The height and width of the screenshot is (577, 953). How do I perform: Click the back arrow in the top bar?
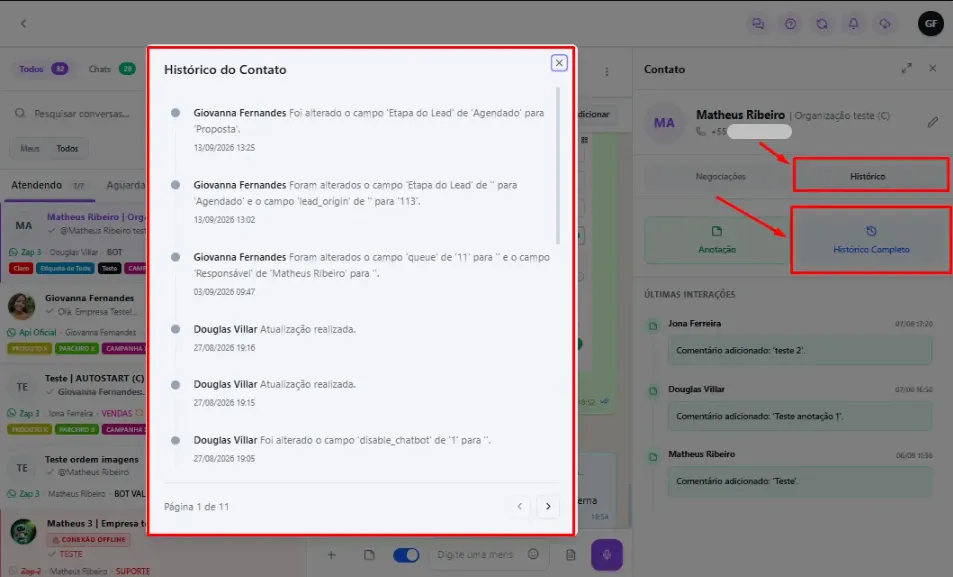[24, 24]
